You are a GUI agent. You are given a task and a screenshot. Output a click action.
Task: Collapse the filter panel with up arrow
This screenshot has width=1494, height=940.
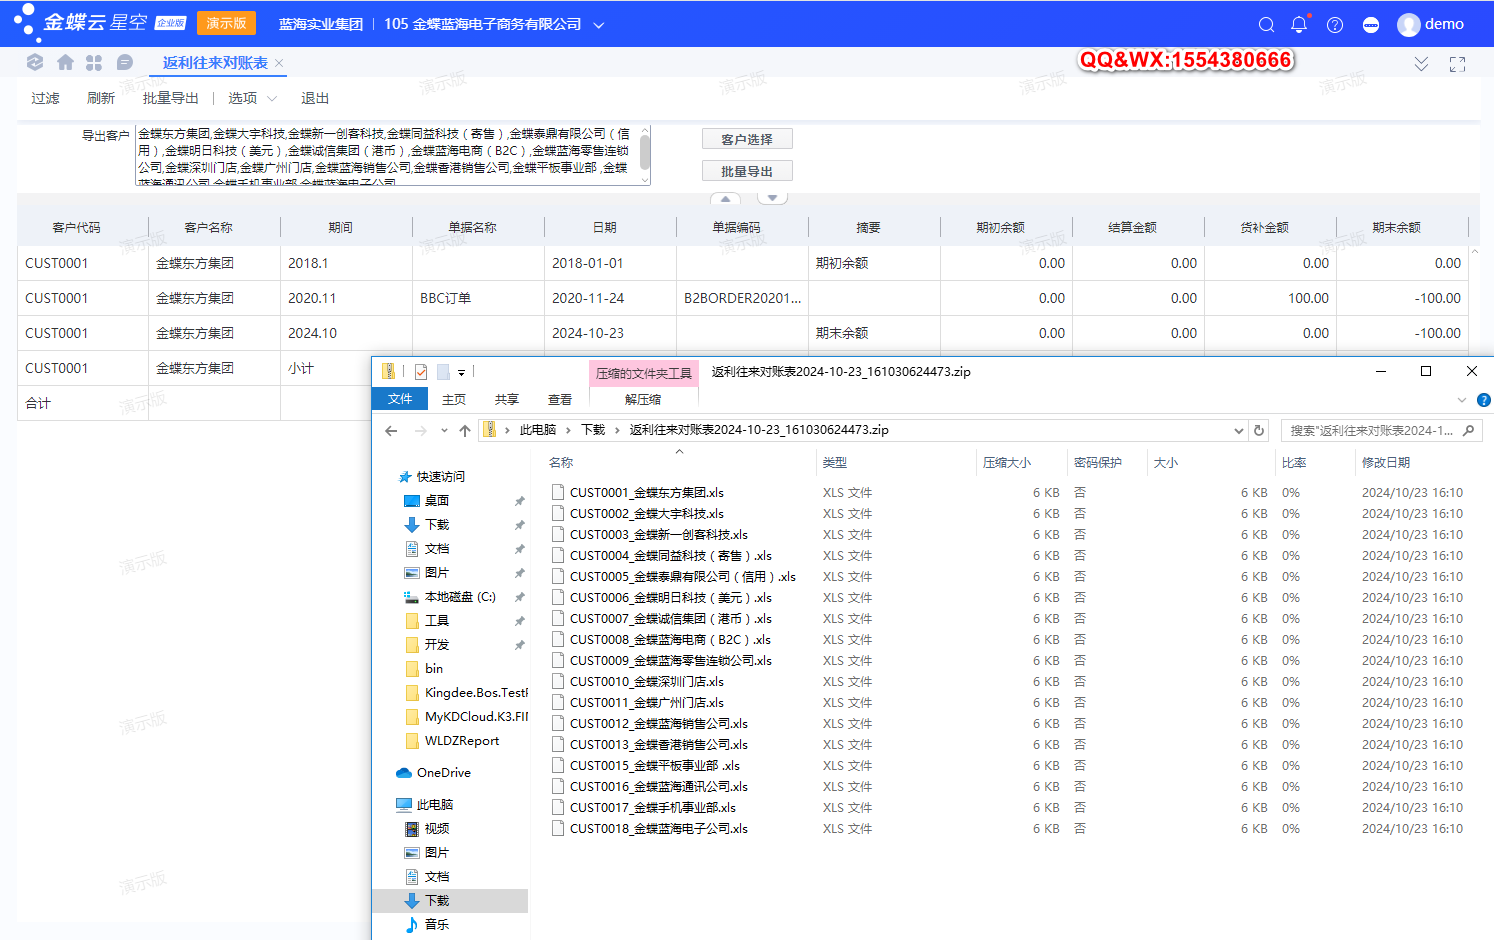coord(725,198)
